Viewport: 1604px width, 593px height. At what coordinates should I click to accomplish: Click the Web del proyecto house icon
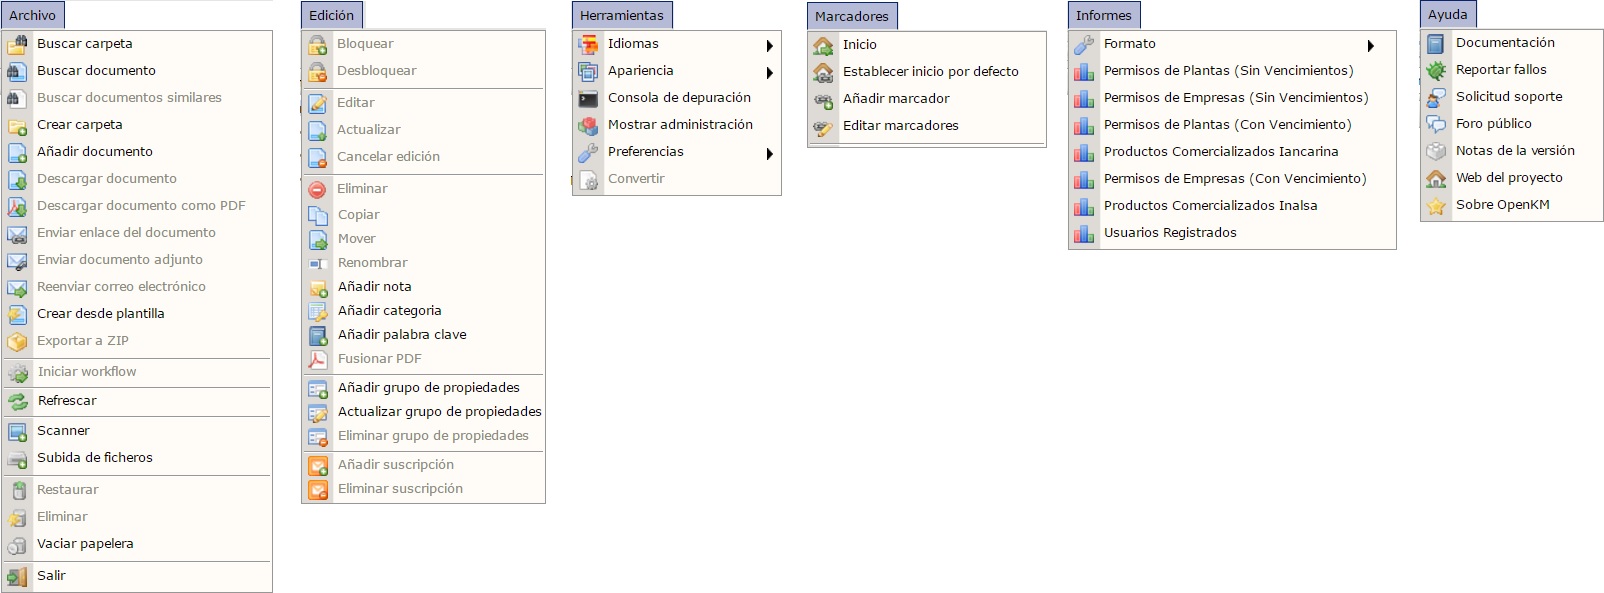pyautogui.click(x=1436, y=178)
